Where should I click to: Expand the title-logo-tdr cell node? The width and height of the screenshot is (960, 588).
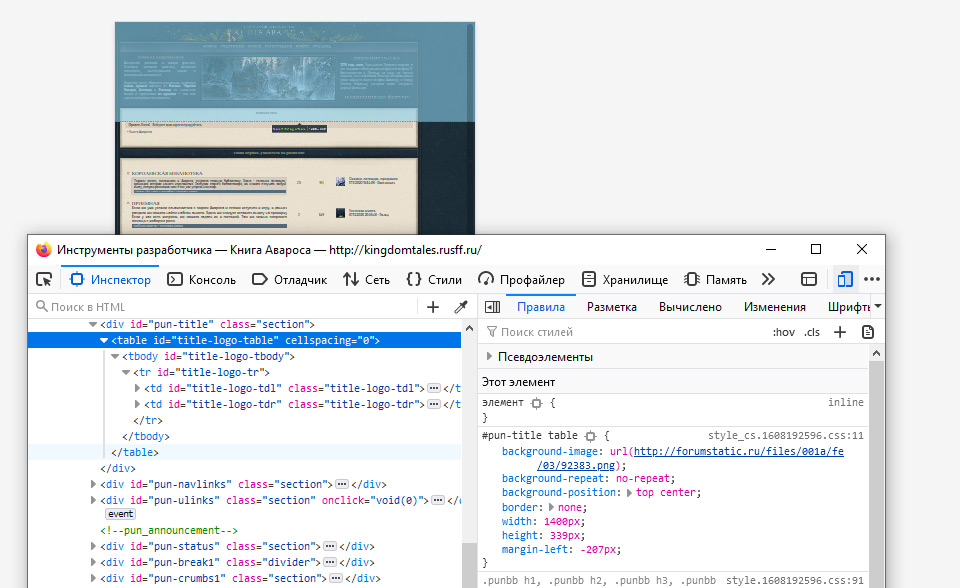(x=138, y=404)
